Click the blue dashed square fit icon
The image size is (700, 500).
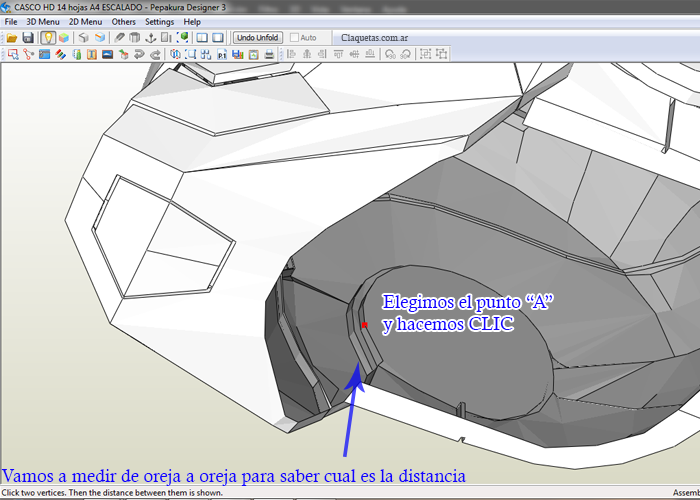click(191, 54)
